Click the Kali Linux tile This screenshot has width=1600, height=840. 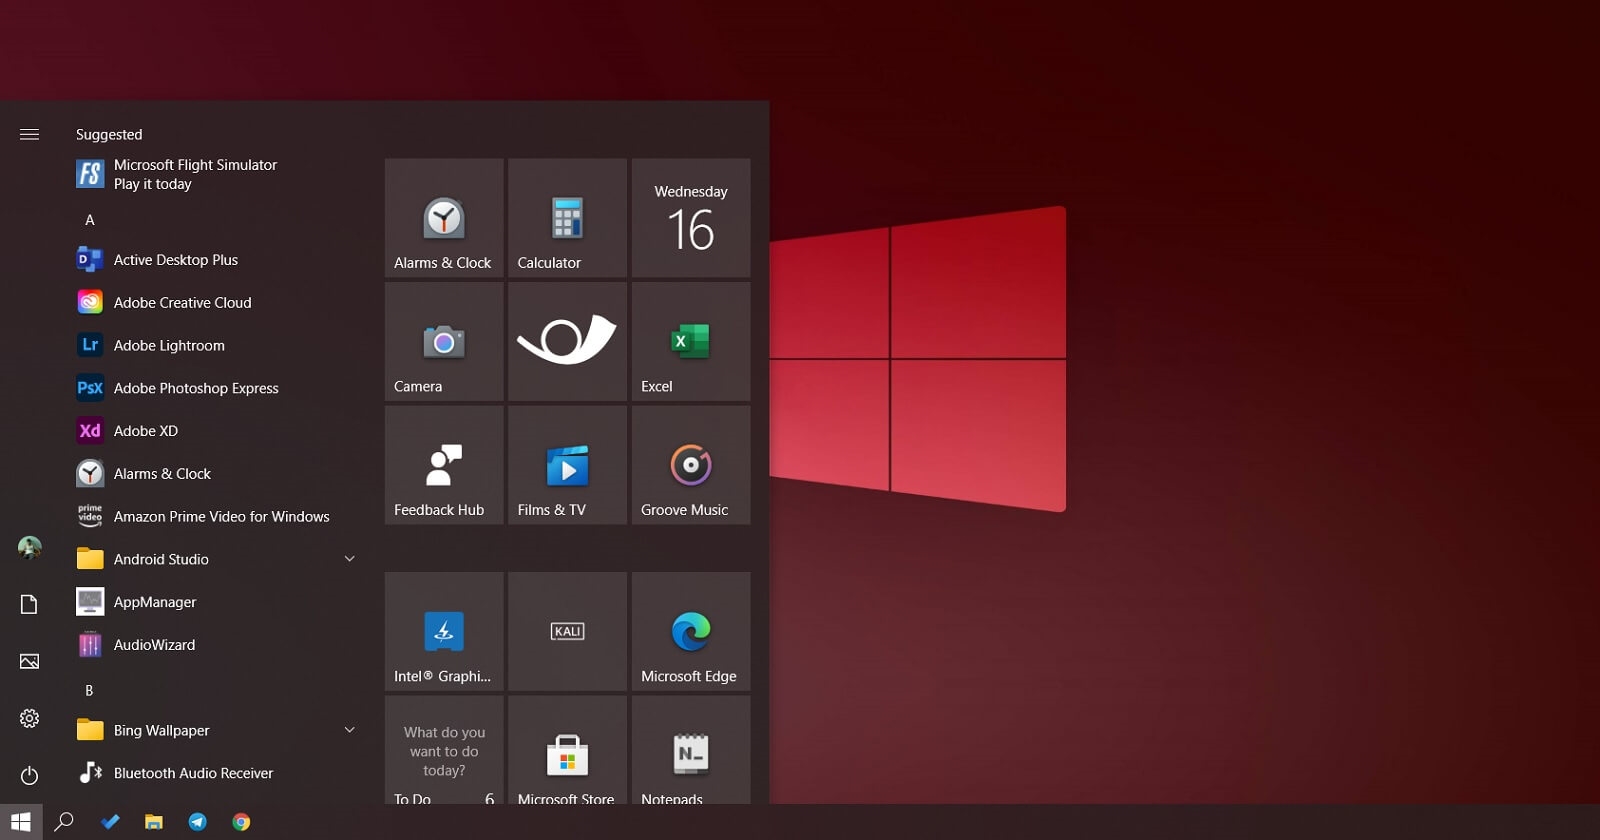coord(567,632)
